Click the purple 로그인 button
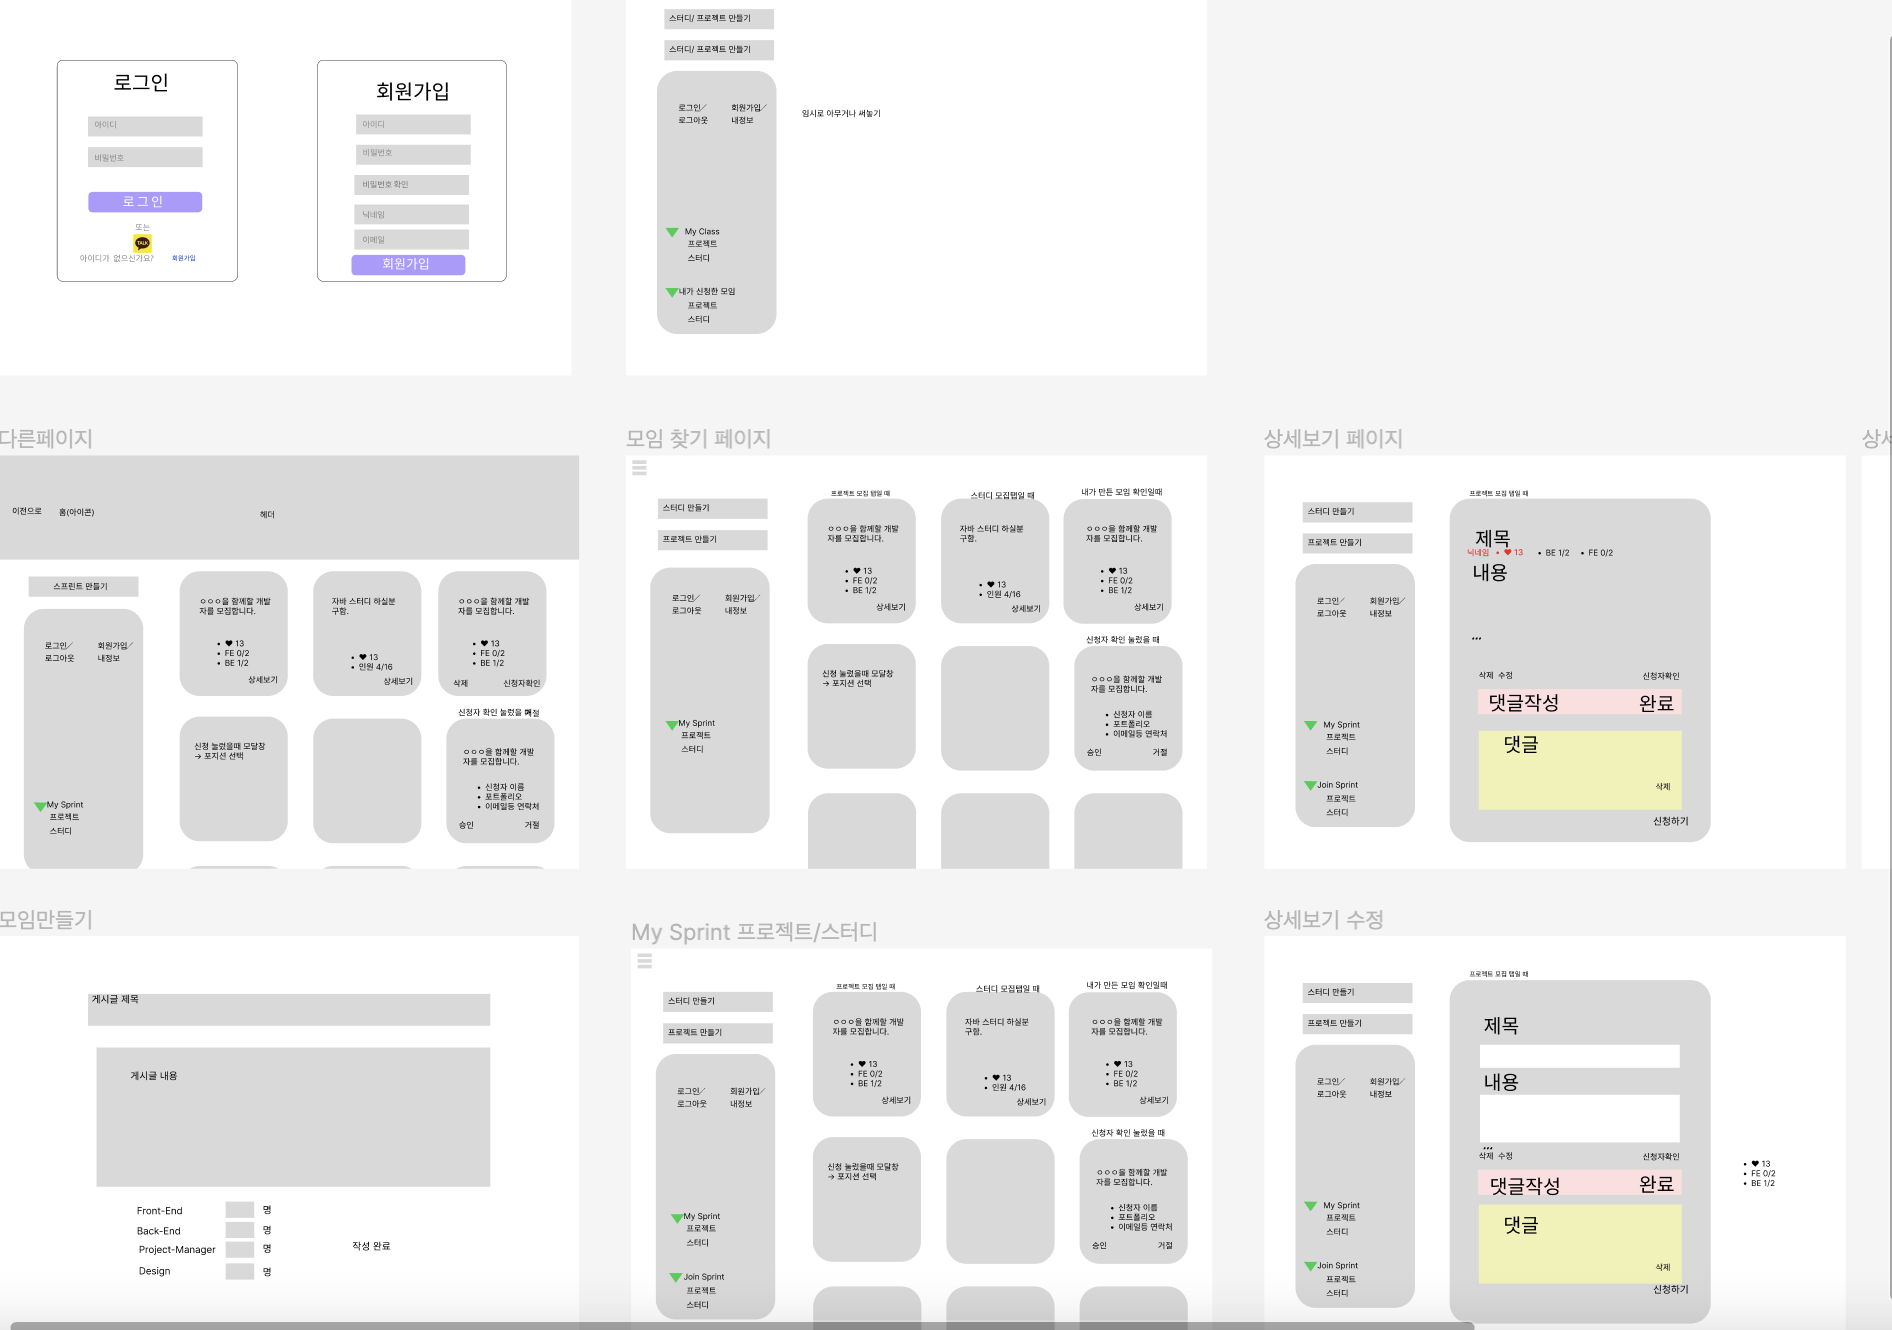This screenshot has height=1330, width=1892. [x=146, y=201]
